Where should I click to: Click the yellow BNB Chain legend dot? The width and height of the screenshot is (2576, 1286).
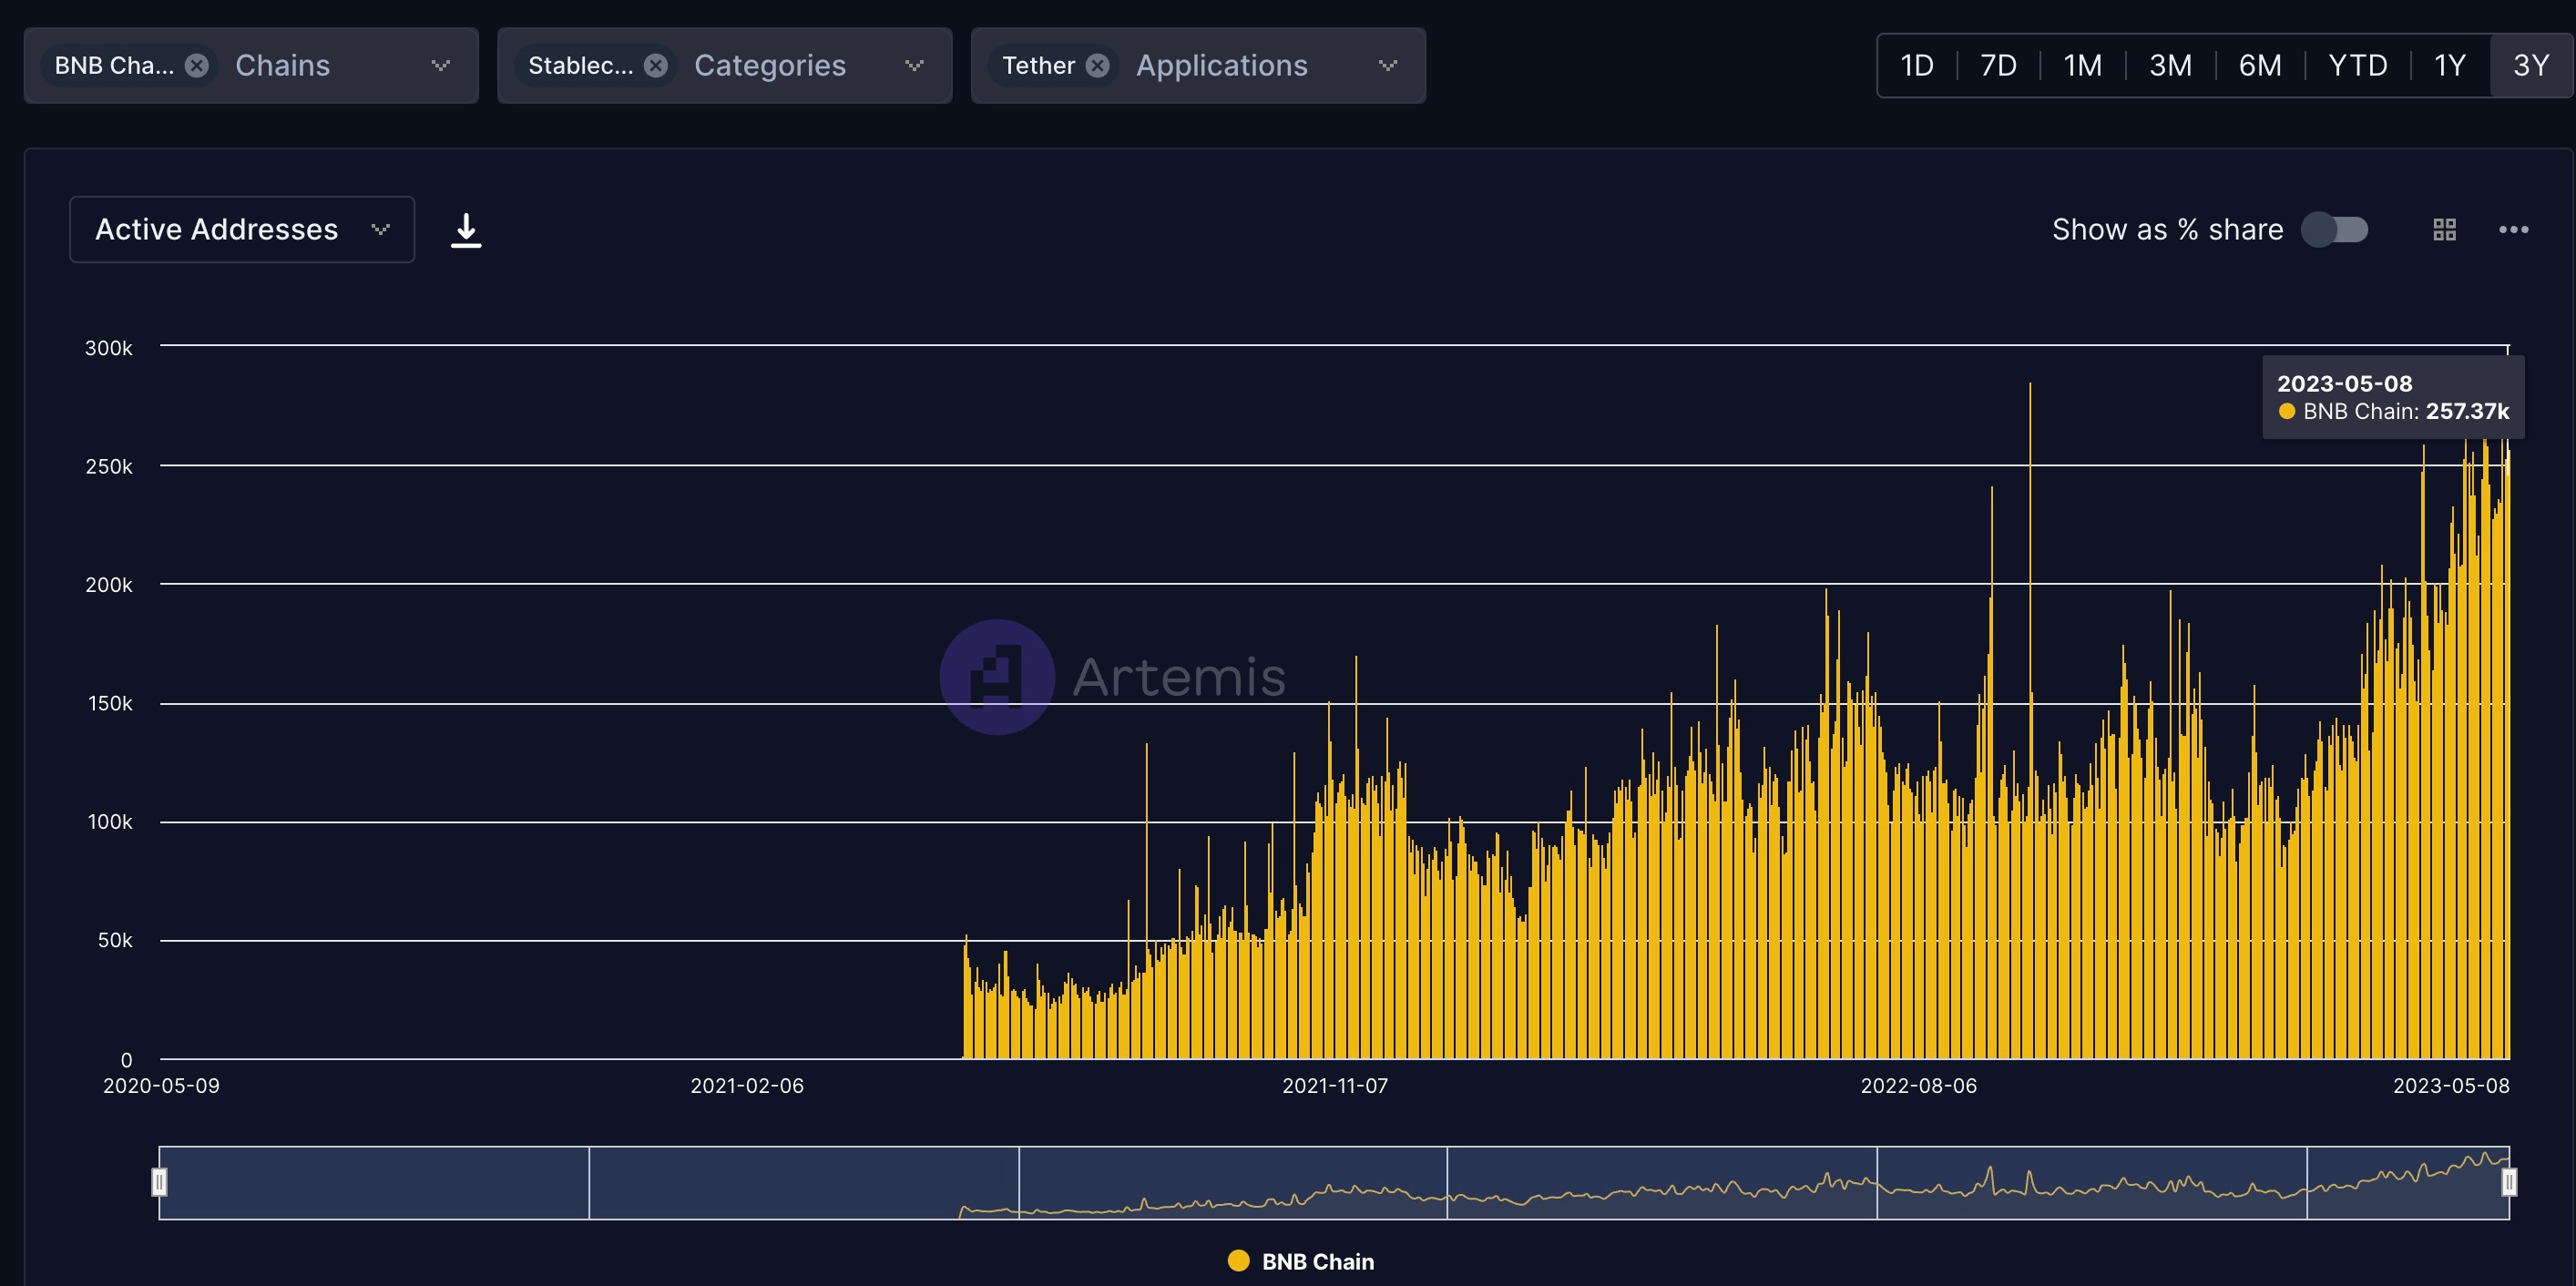[x=1238, y=1260]
